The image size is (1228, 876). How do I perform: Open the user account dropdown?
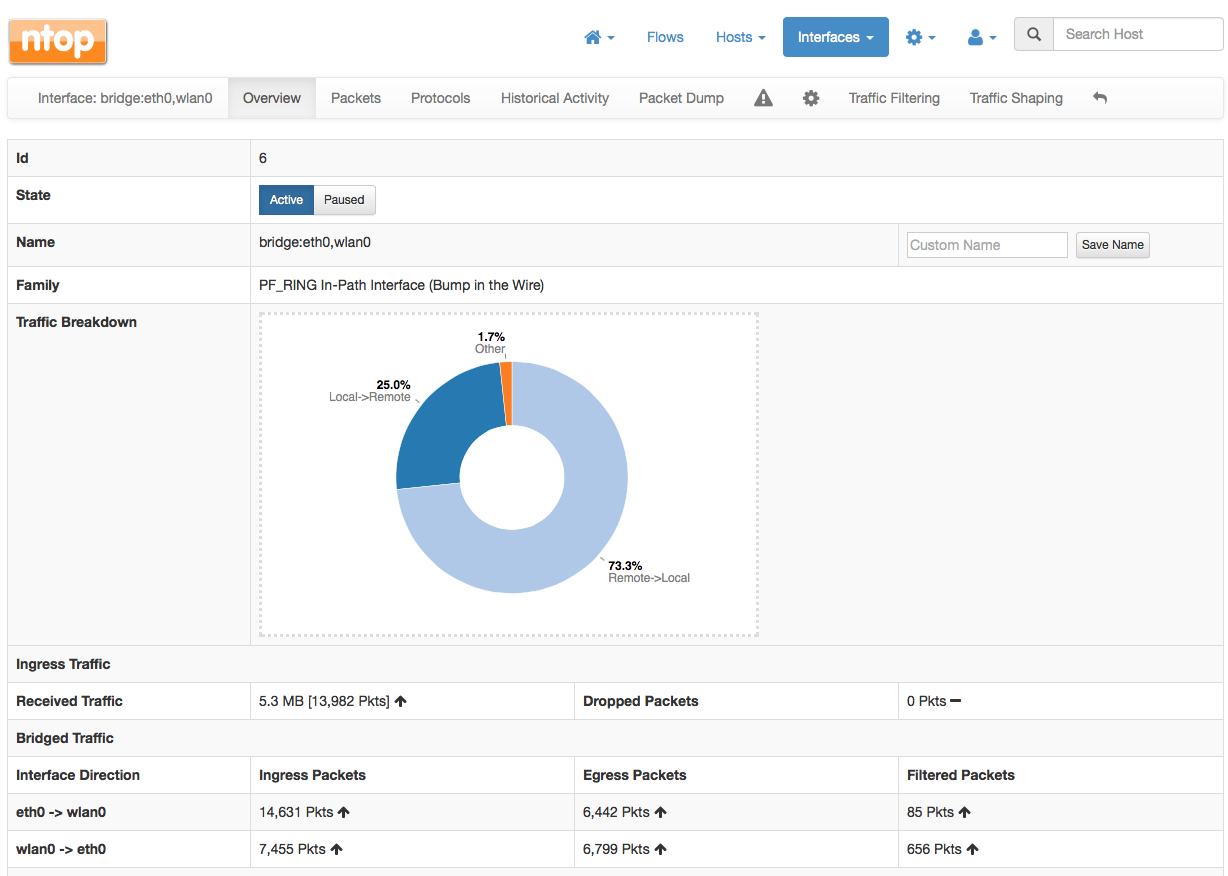pyautogui.click(x=982, y=37)
